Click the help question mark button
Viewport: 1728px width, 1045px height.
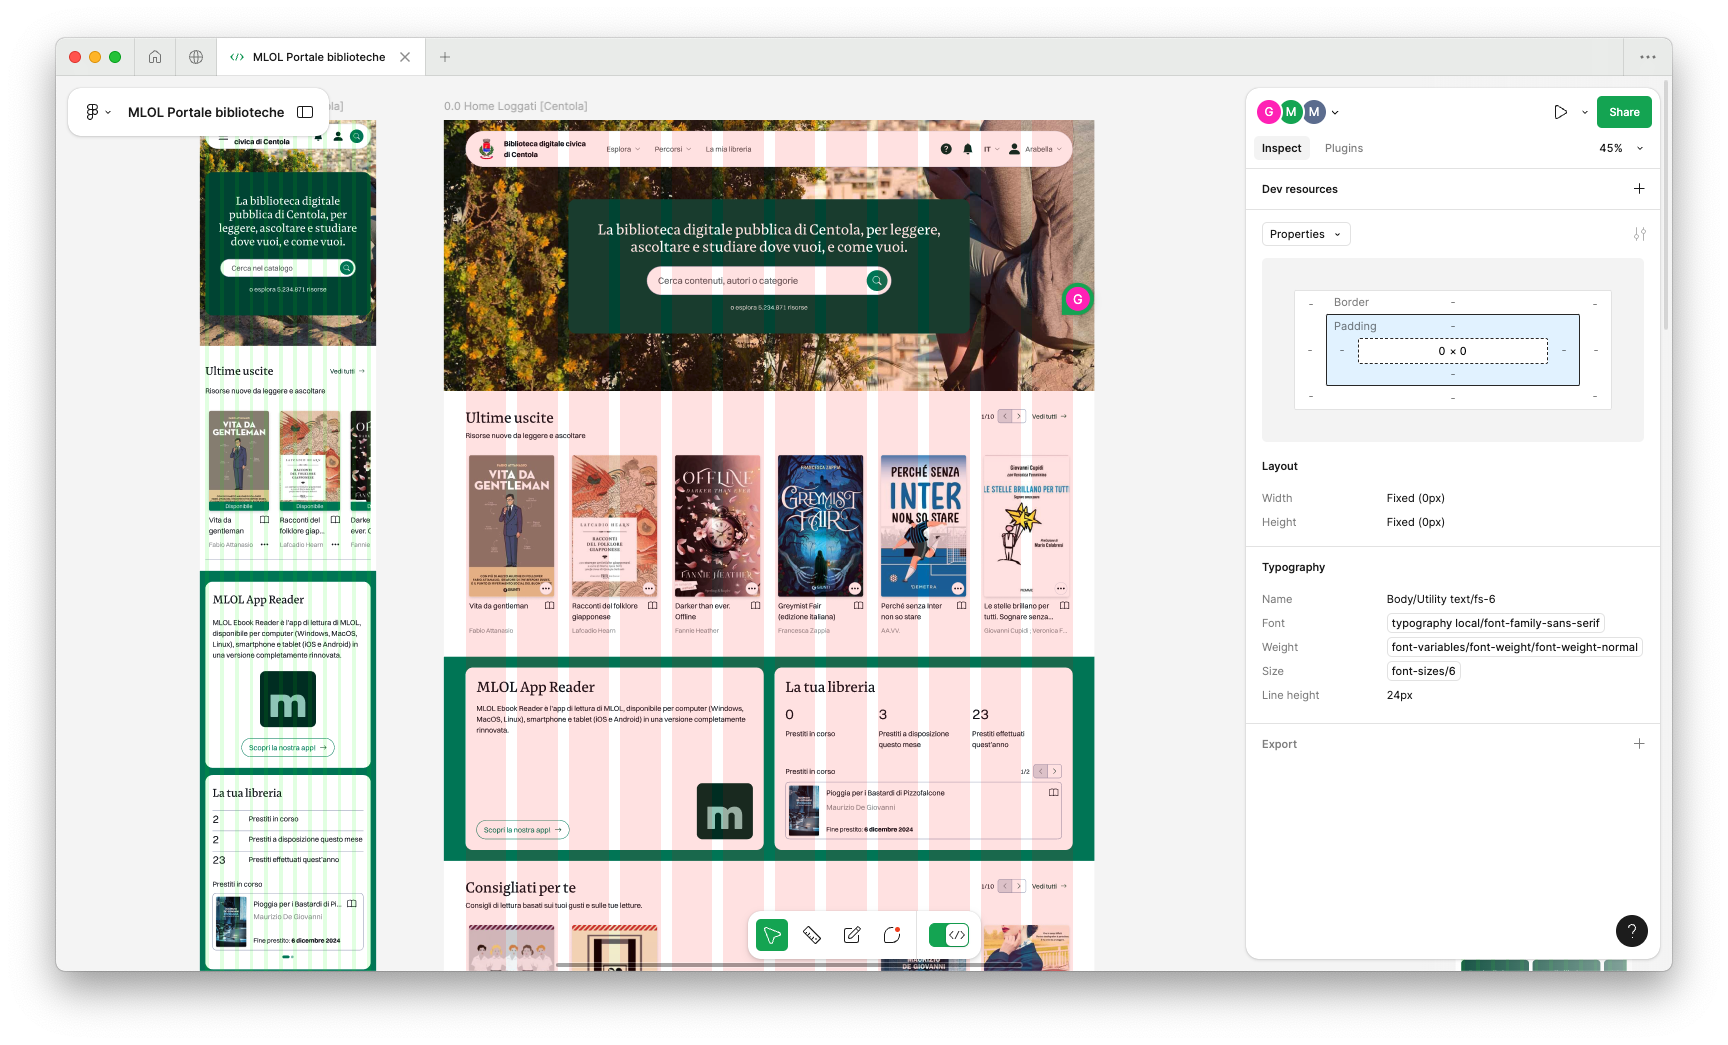[x=1631, y=931]
